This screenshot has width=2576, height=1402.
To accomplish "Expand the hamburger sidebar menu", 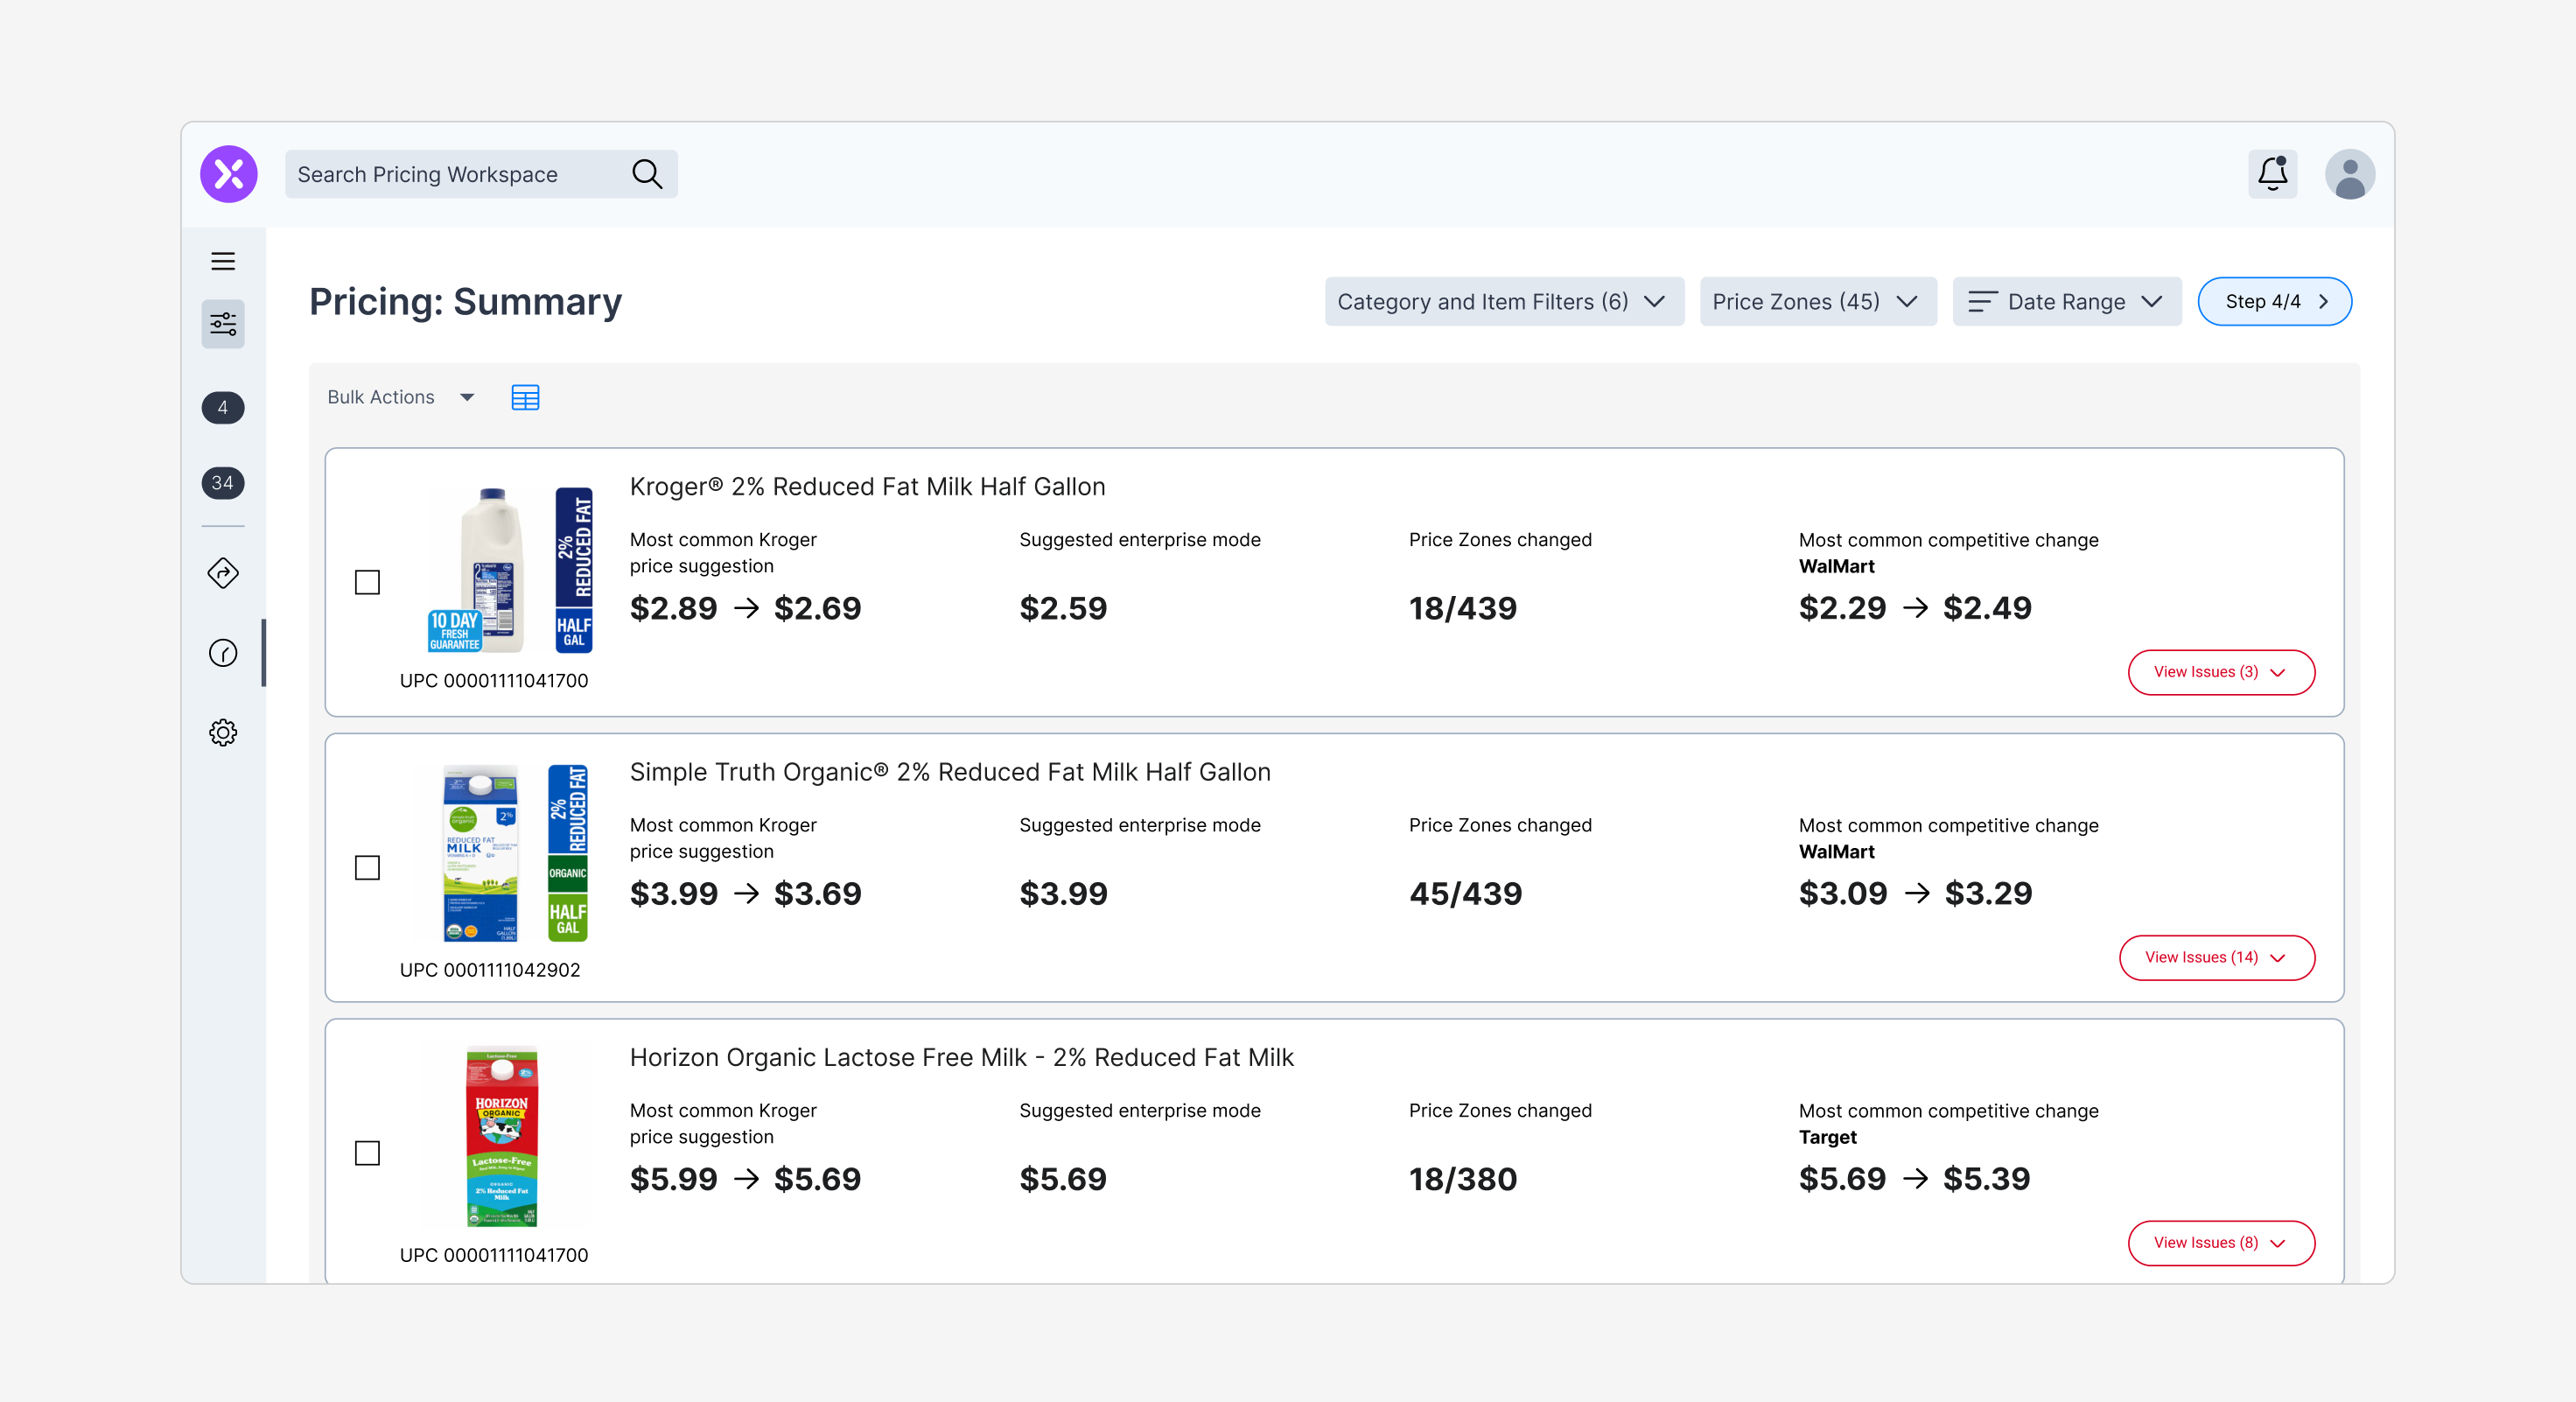I will [223, 261].
